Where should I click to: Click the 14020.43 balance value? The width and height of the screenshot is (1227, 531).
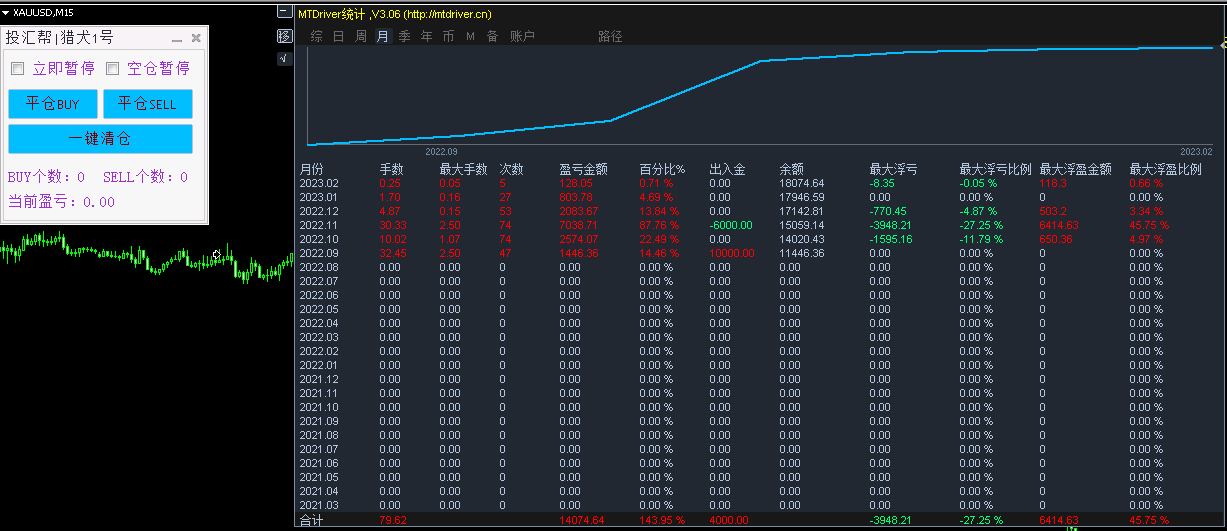click(802, 239)
